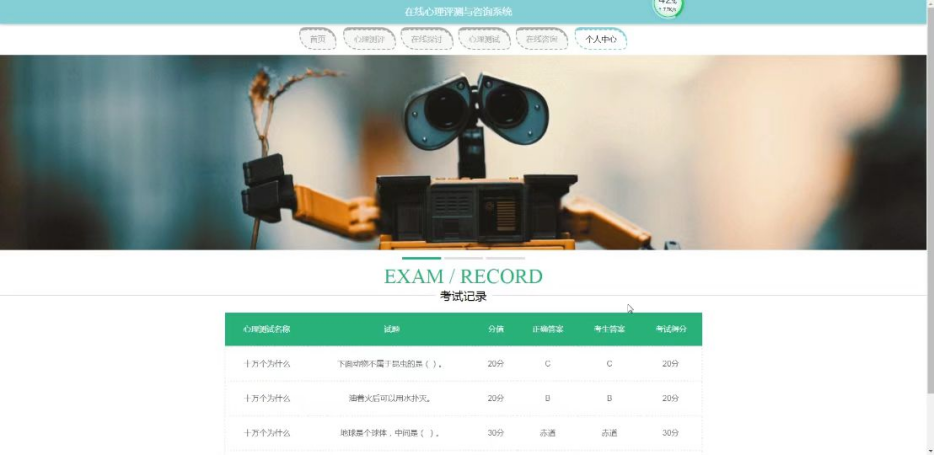This screenshot has height=455, width=934.
Task: Click 30分 score earned in earth row
Action: point(671,433)
